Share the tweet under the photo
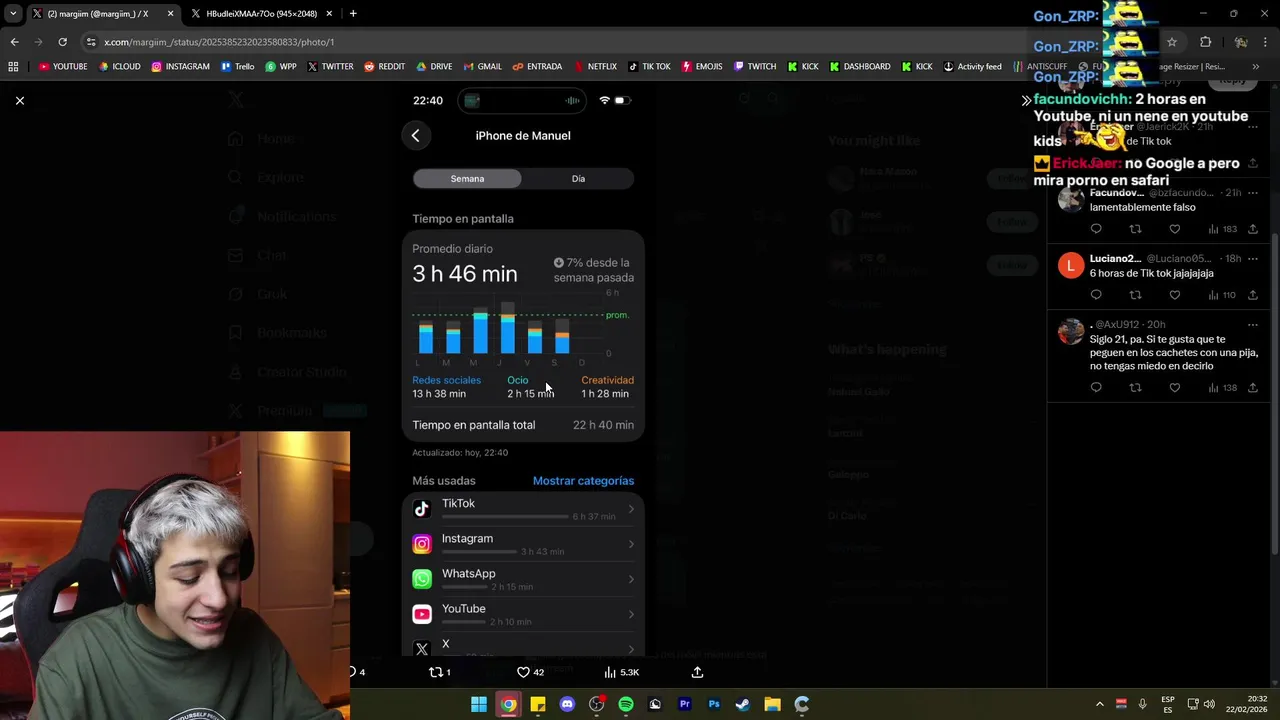This screenshot has height=720, width=1280. [x=697, y=672]
